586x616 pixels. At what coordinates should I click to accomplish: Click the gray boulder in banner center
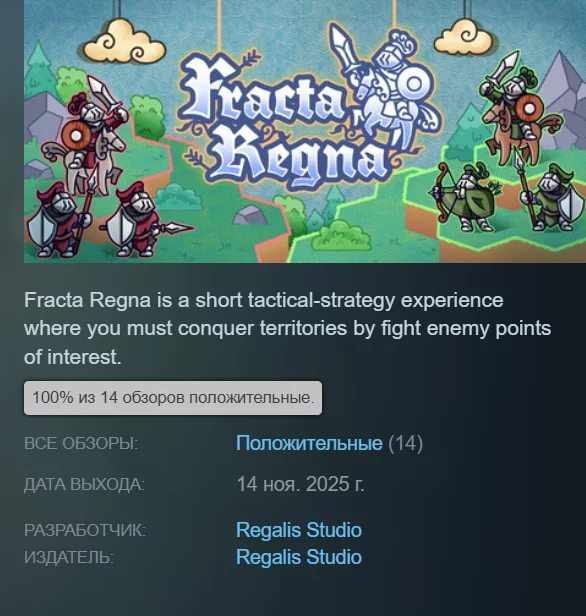tap(250, 215)
